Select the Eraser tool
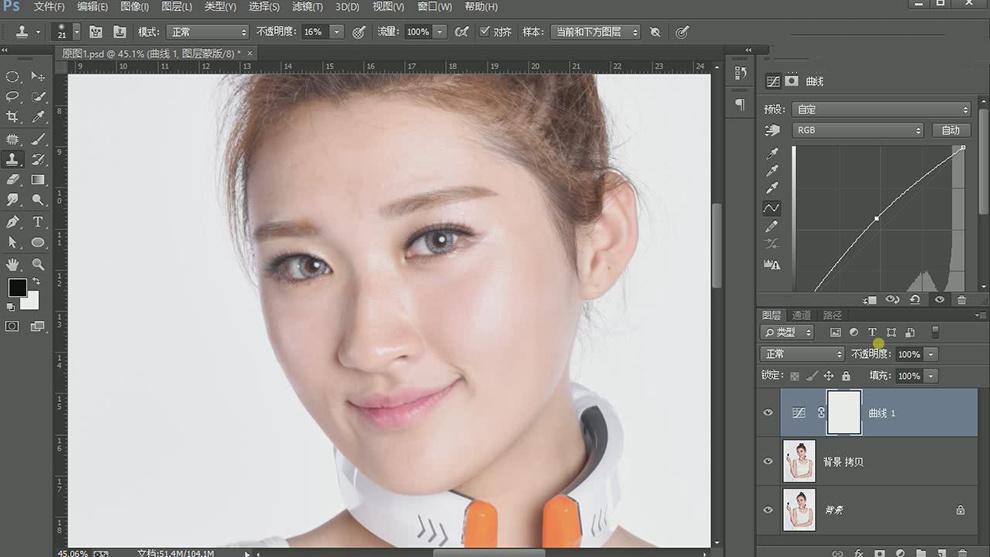The image size is (990, 557). click(13, 180)
